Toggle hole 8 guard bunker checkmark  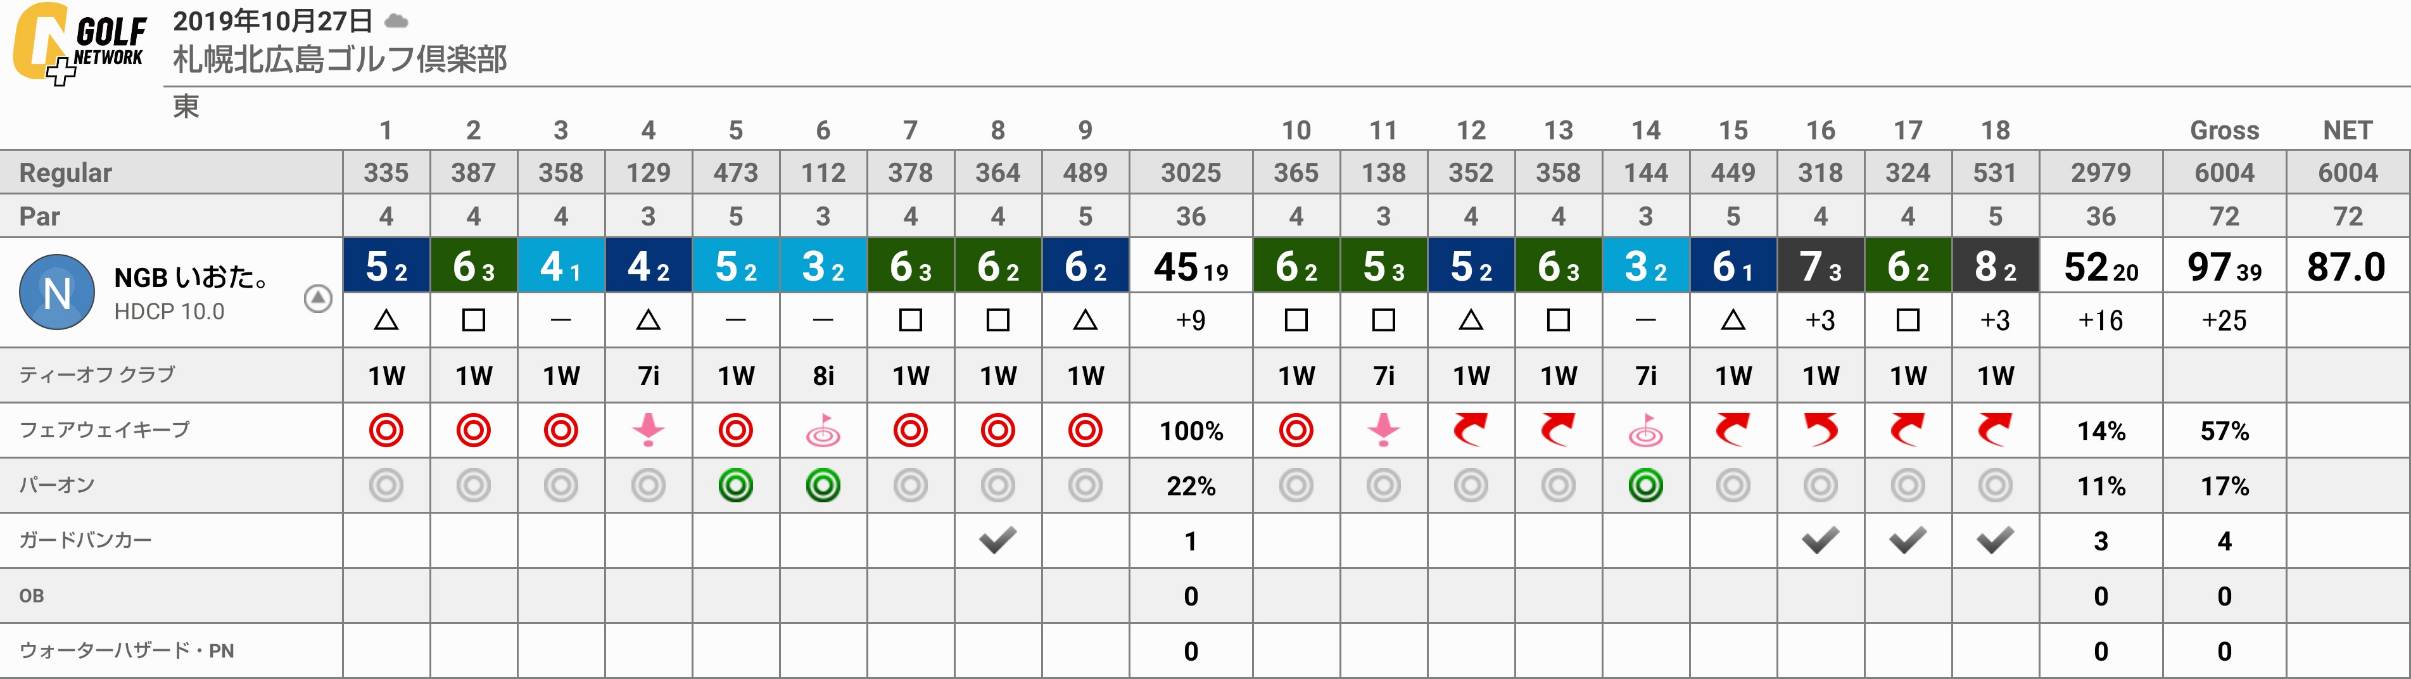(997, 541)
